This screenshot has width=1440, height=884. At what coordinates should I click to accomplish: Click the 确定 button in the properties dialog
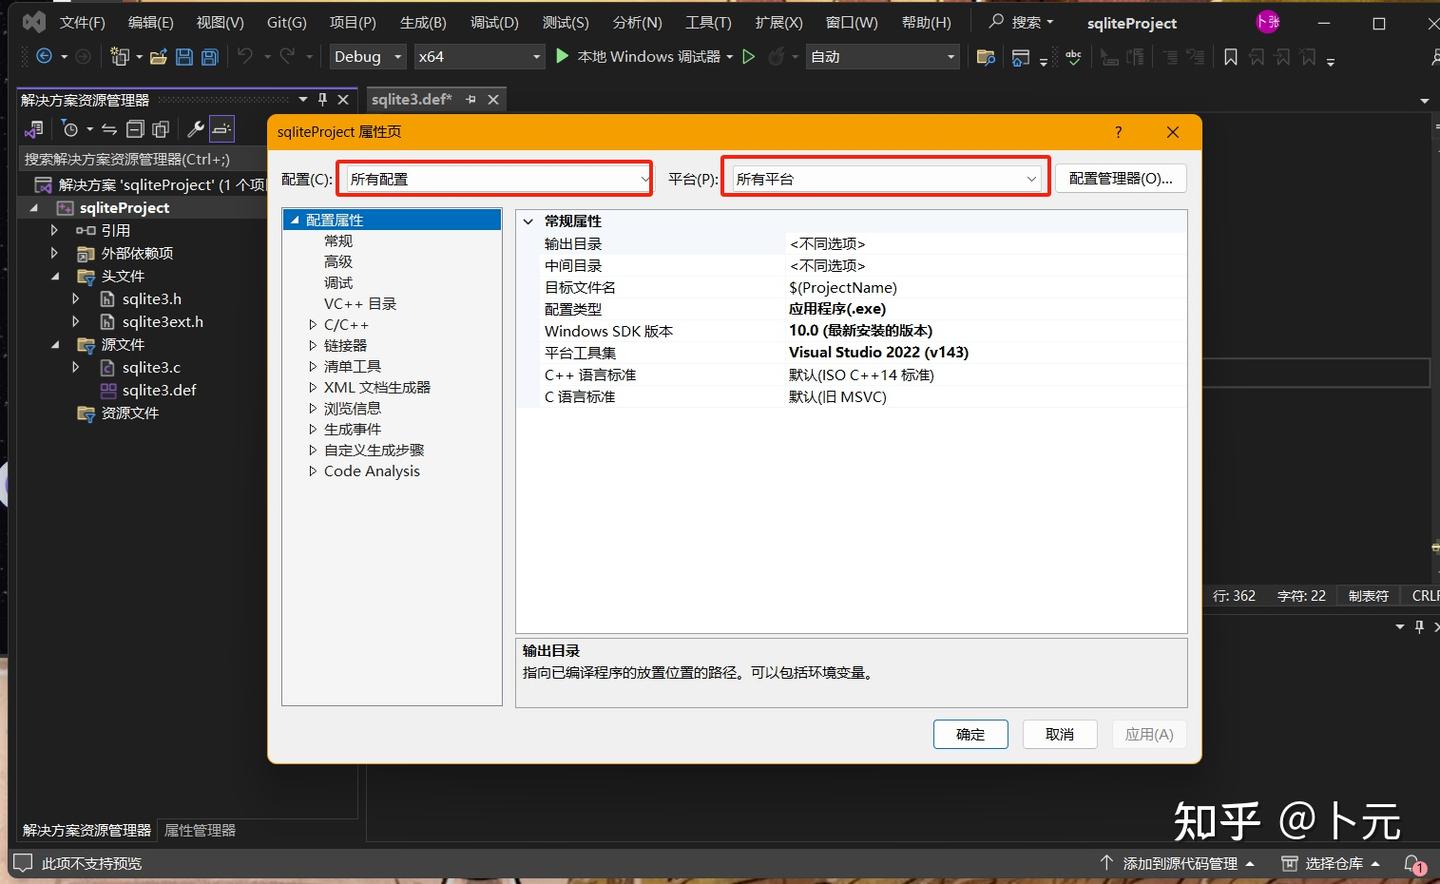click(969, 733)
